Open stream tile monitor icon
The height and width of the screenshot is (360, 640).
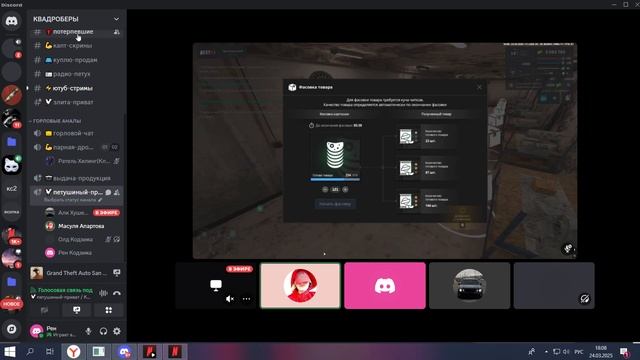click(x=216, y=284)
